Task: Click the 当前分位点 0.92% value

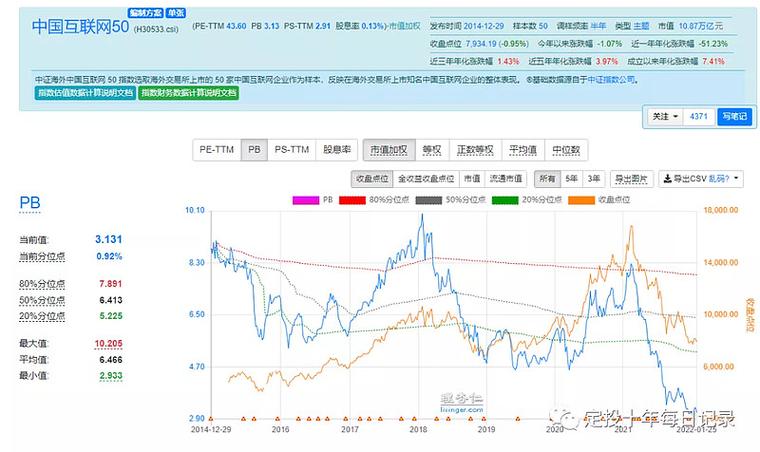Action: point(109,256)
